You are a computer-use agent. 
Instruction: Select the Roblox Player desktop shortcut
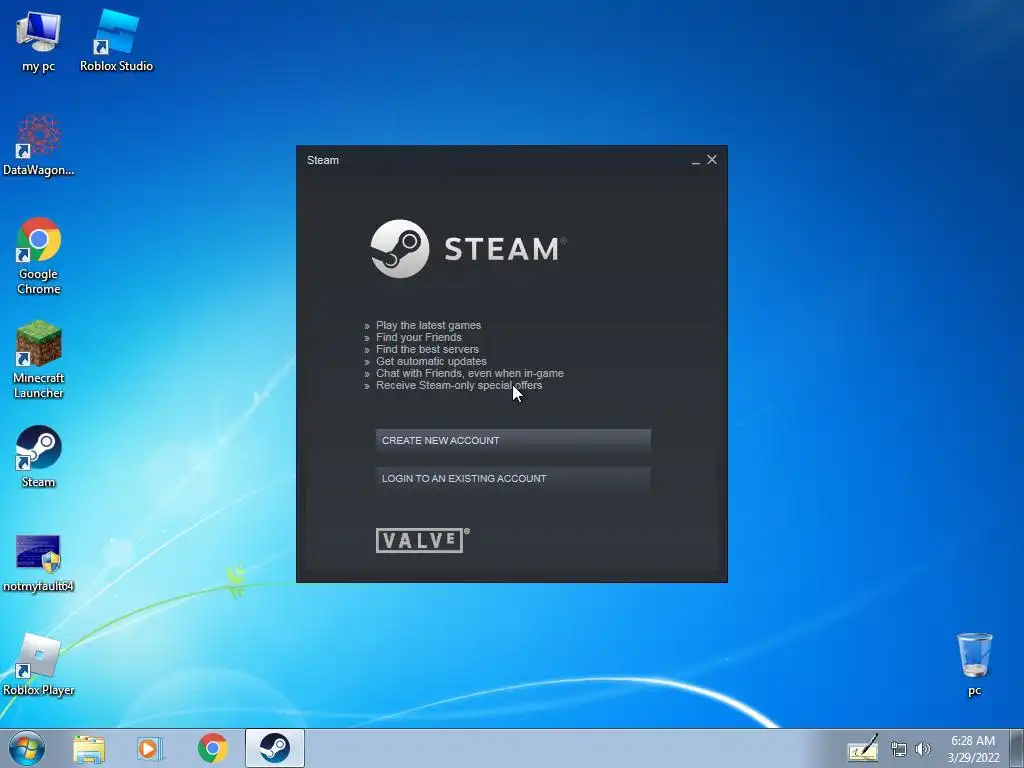click(x=39, y=665)
